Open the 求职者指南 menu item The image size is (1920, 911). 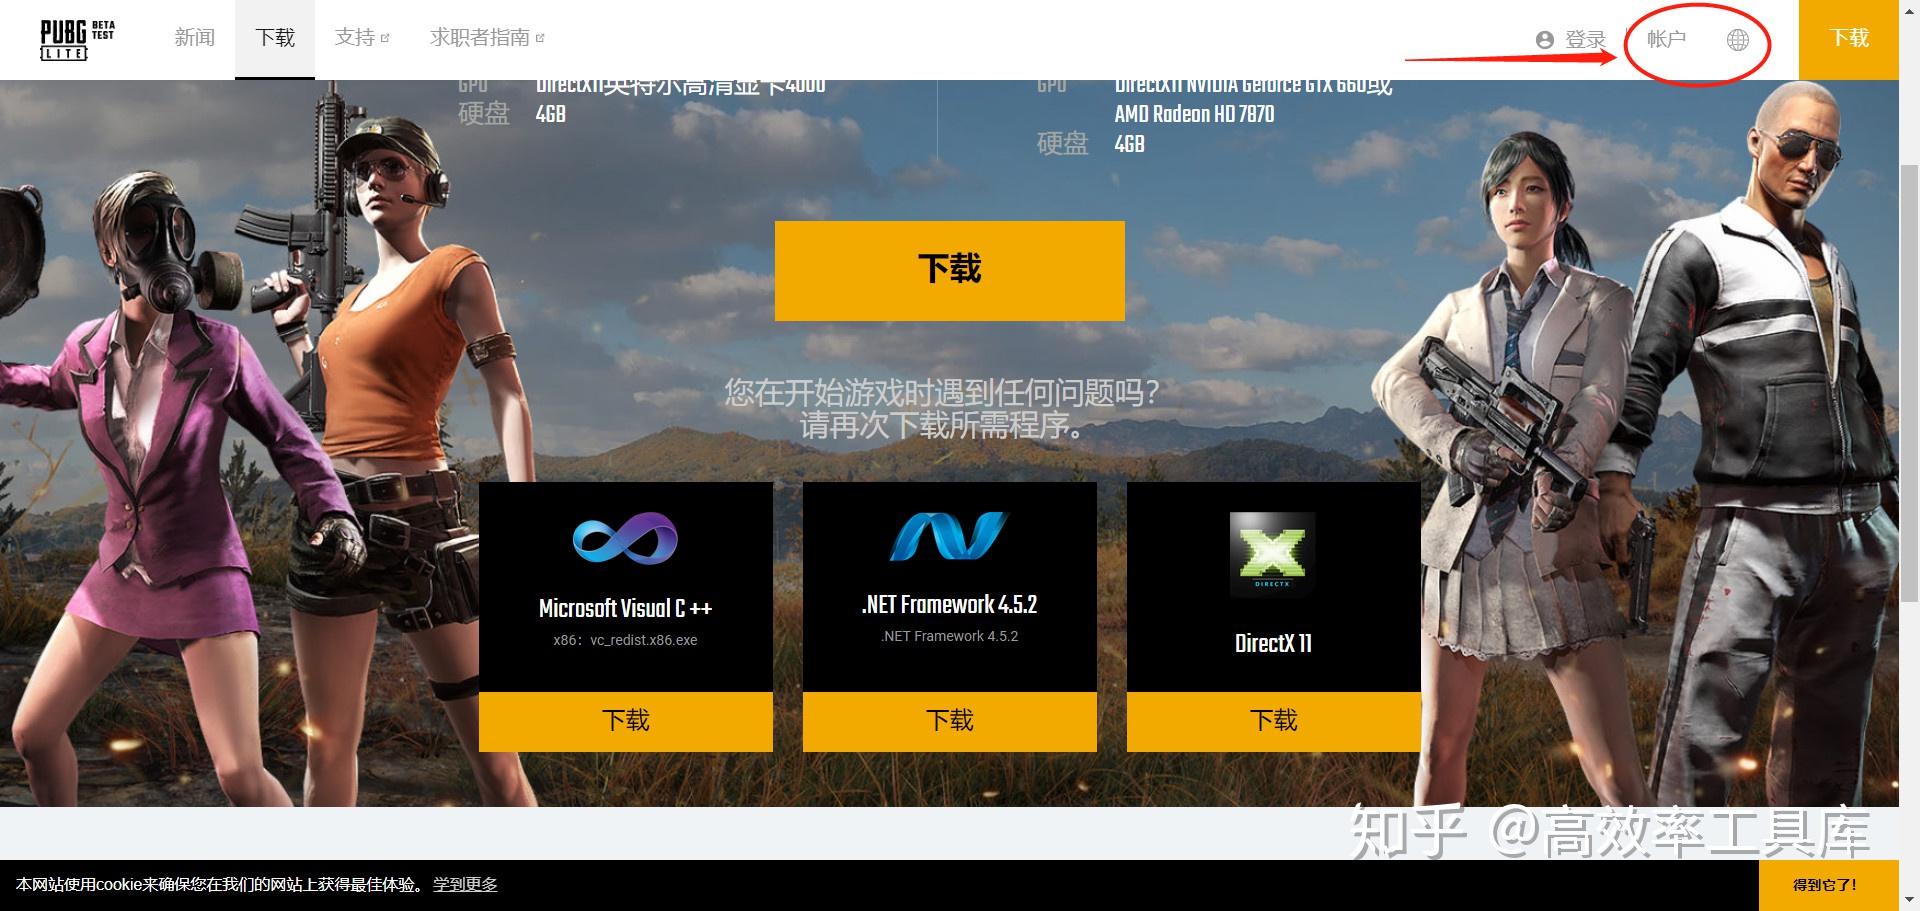pos(487,38)
